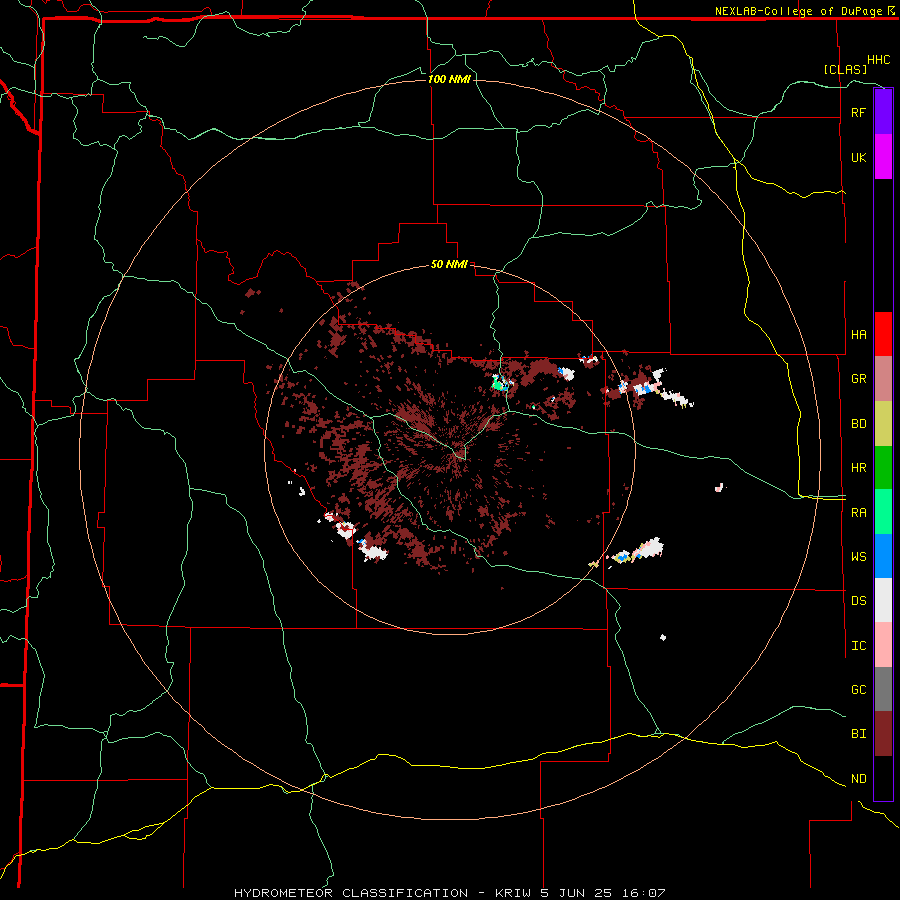Click the GC gray legend color swatch

883,689
